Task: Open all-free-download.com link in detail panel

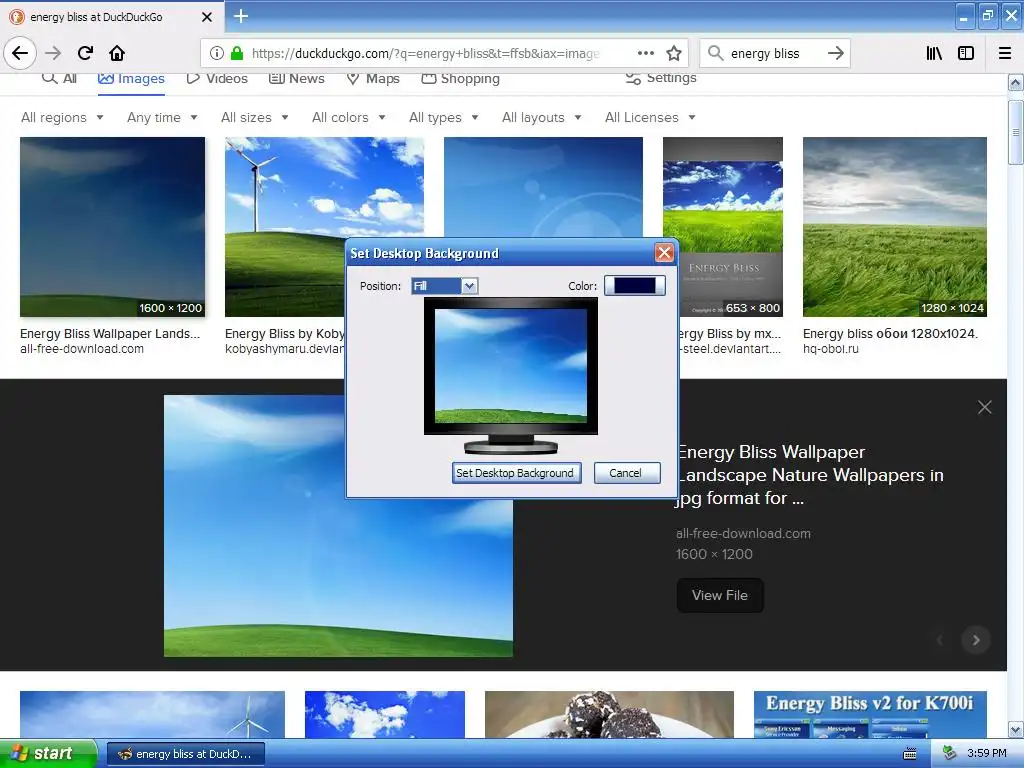Action: pyautogui.click(x=743, y=534)
